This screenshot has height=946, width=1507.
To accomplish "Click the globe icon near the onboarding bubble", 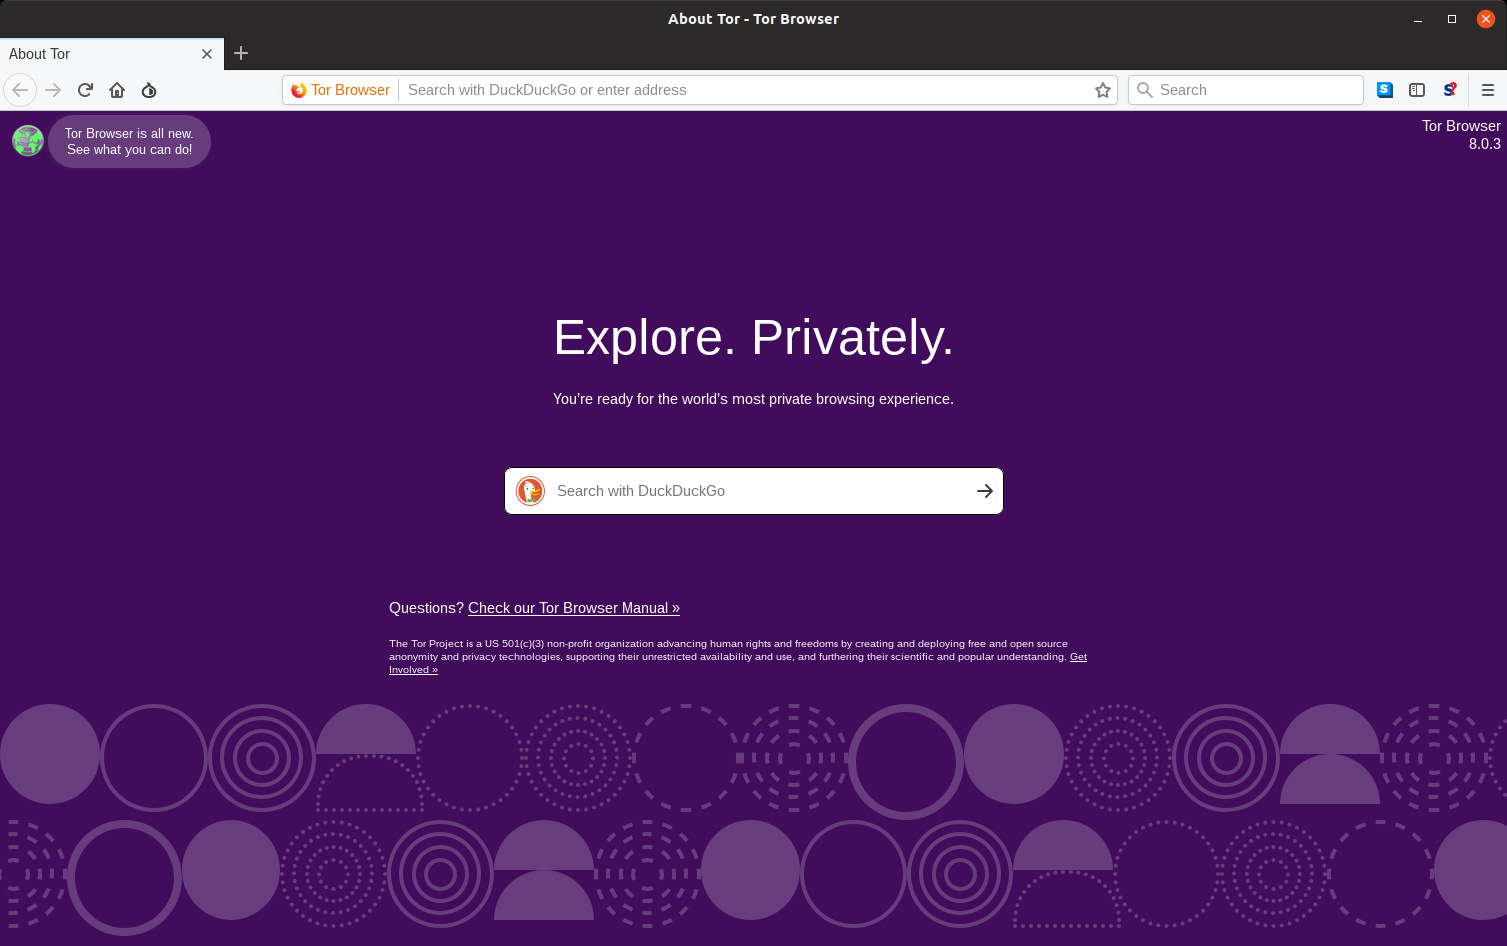I will pos(27,140).
